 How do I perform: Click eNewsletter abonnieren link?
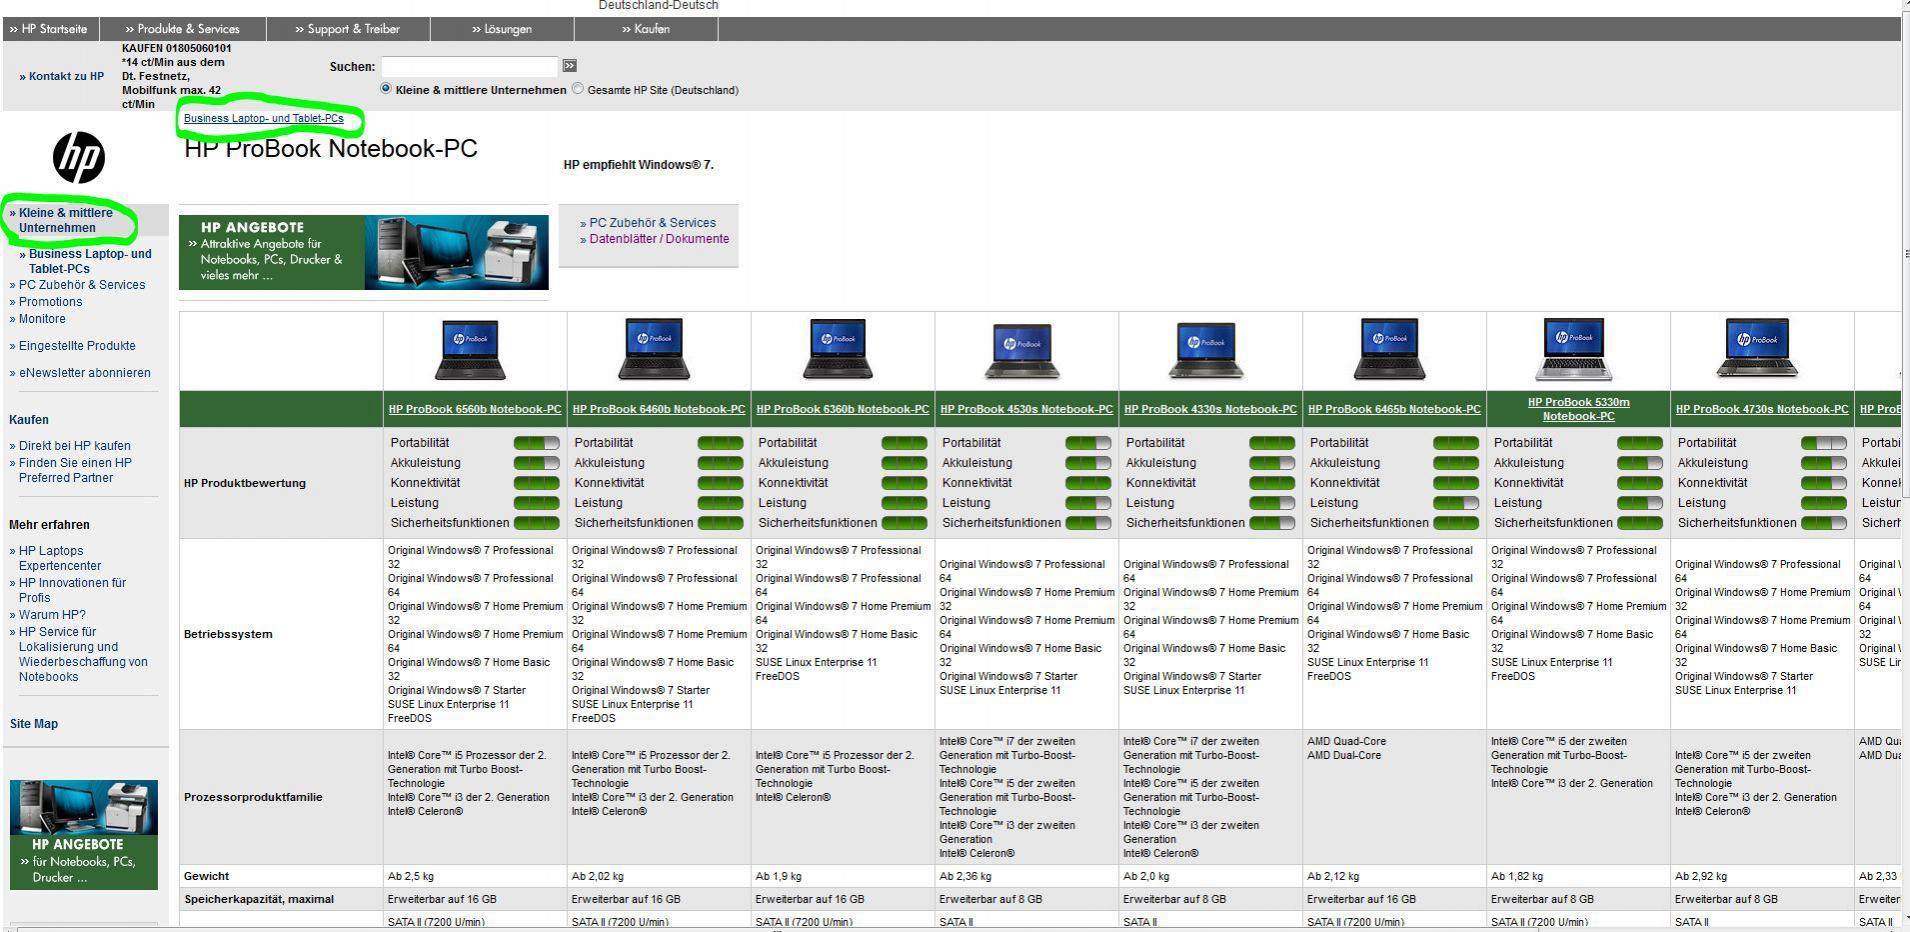point(80,373)
